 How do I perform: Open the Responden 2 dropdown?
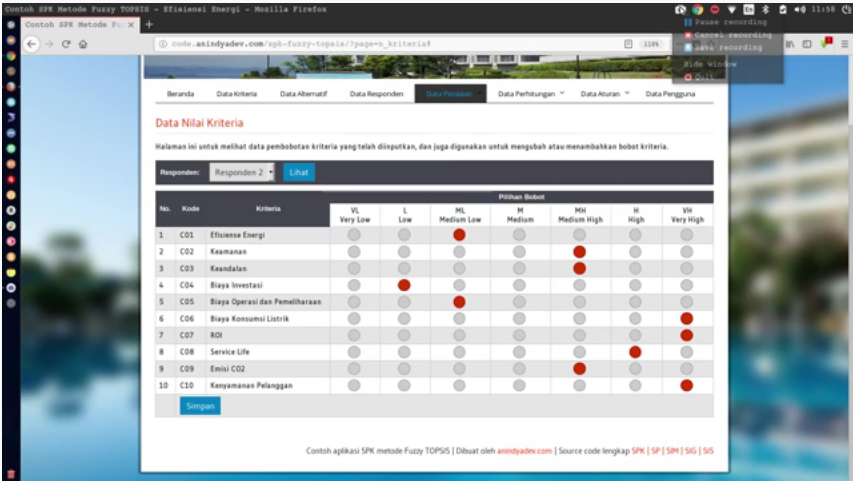click(x=241, y=172)
